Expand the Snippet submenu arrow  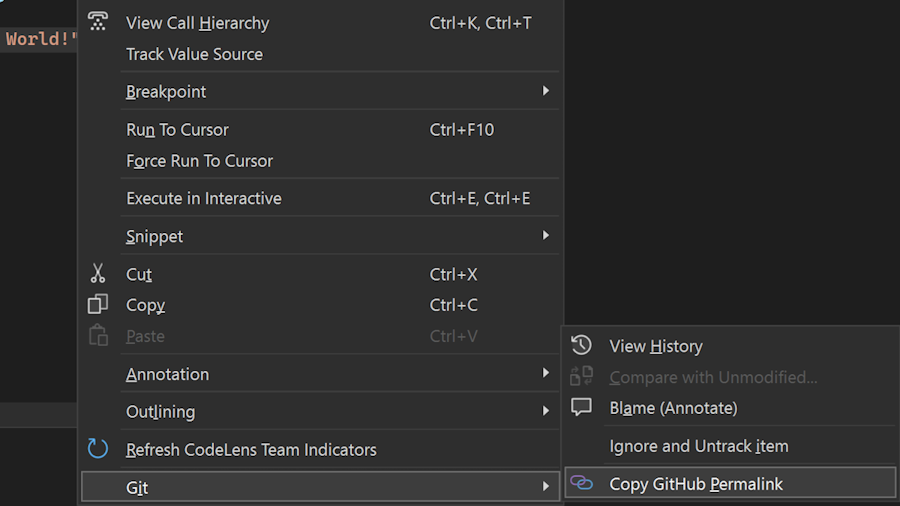point(546,236)
